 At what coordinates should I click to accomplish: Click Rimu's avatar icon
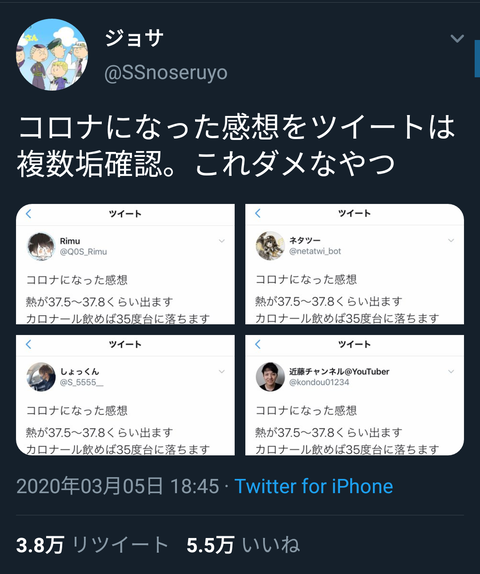(x=41, y=246)
